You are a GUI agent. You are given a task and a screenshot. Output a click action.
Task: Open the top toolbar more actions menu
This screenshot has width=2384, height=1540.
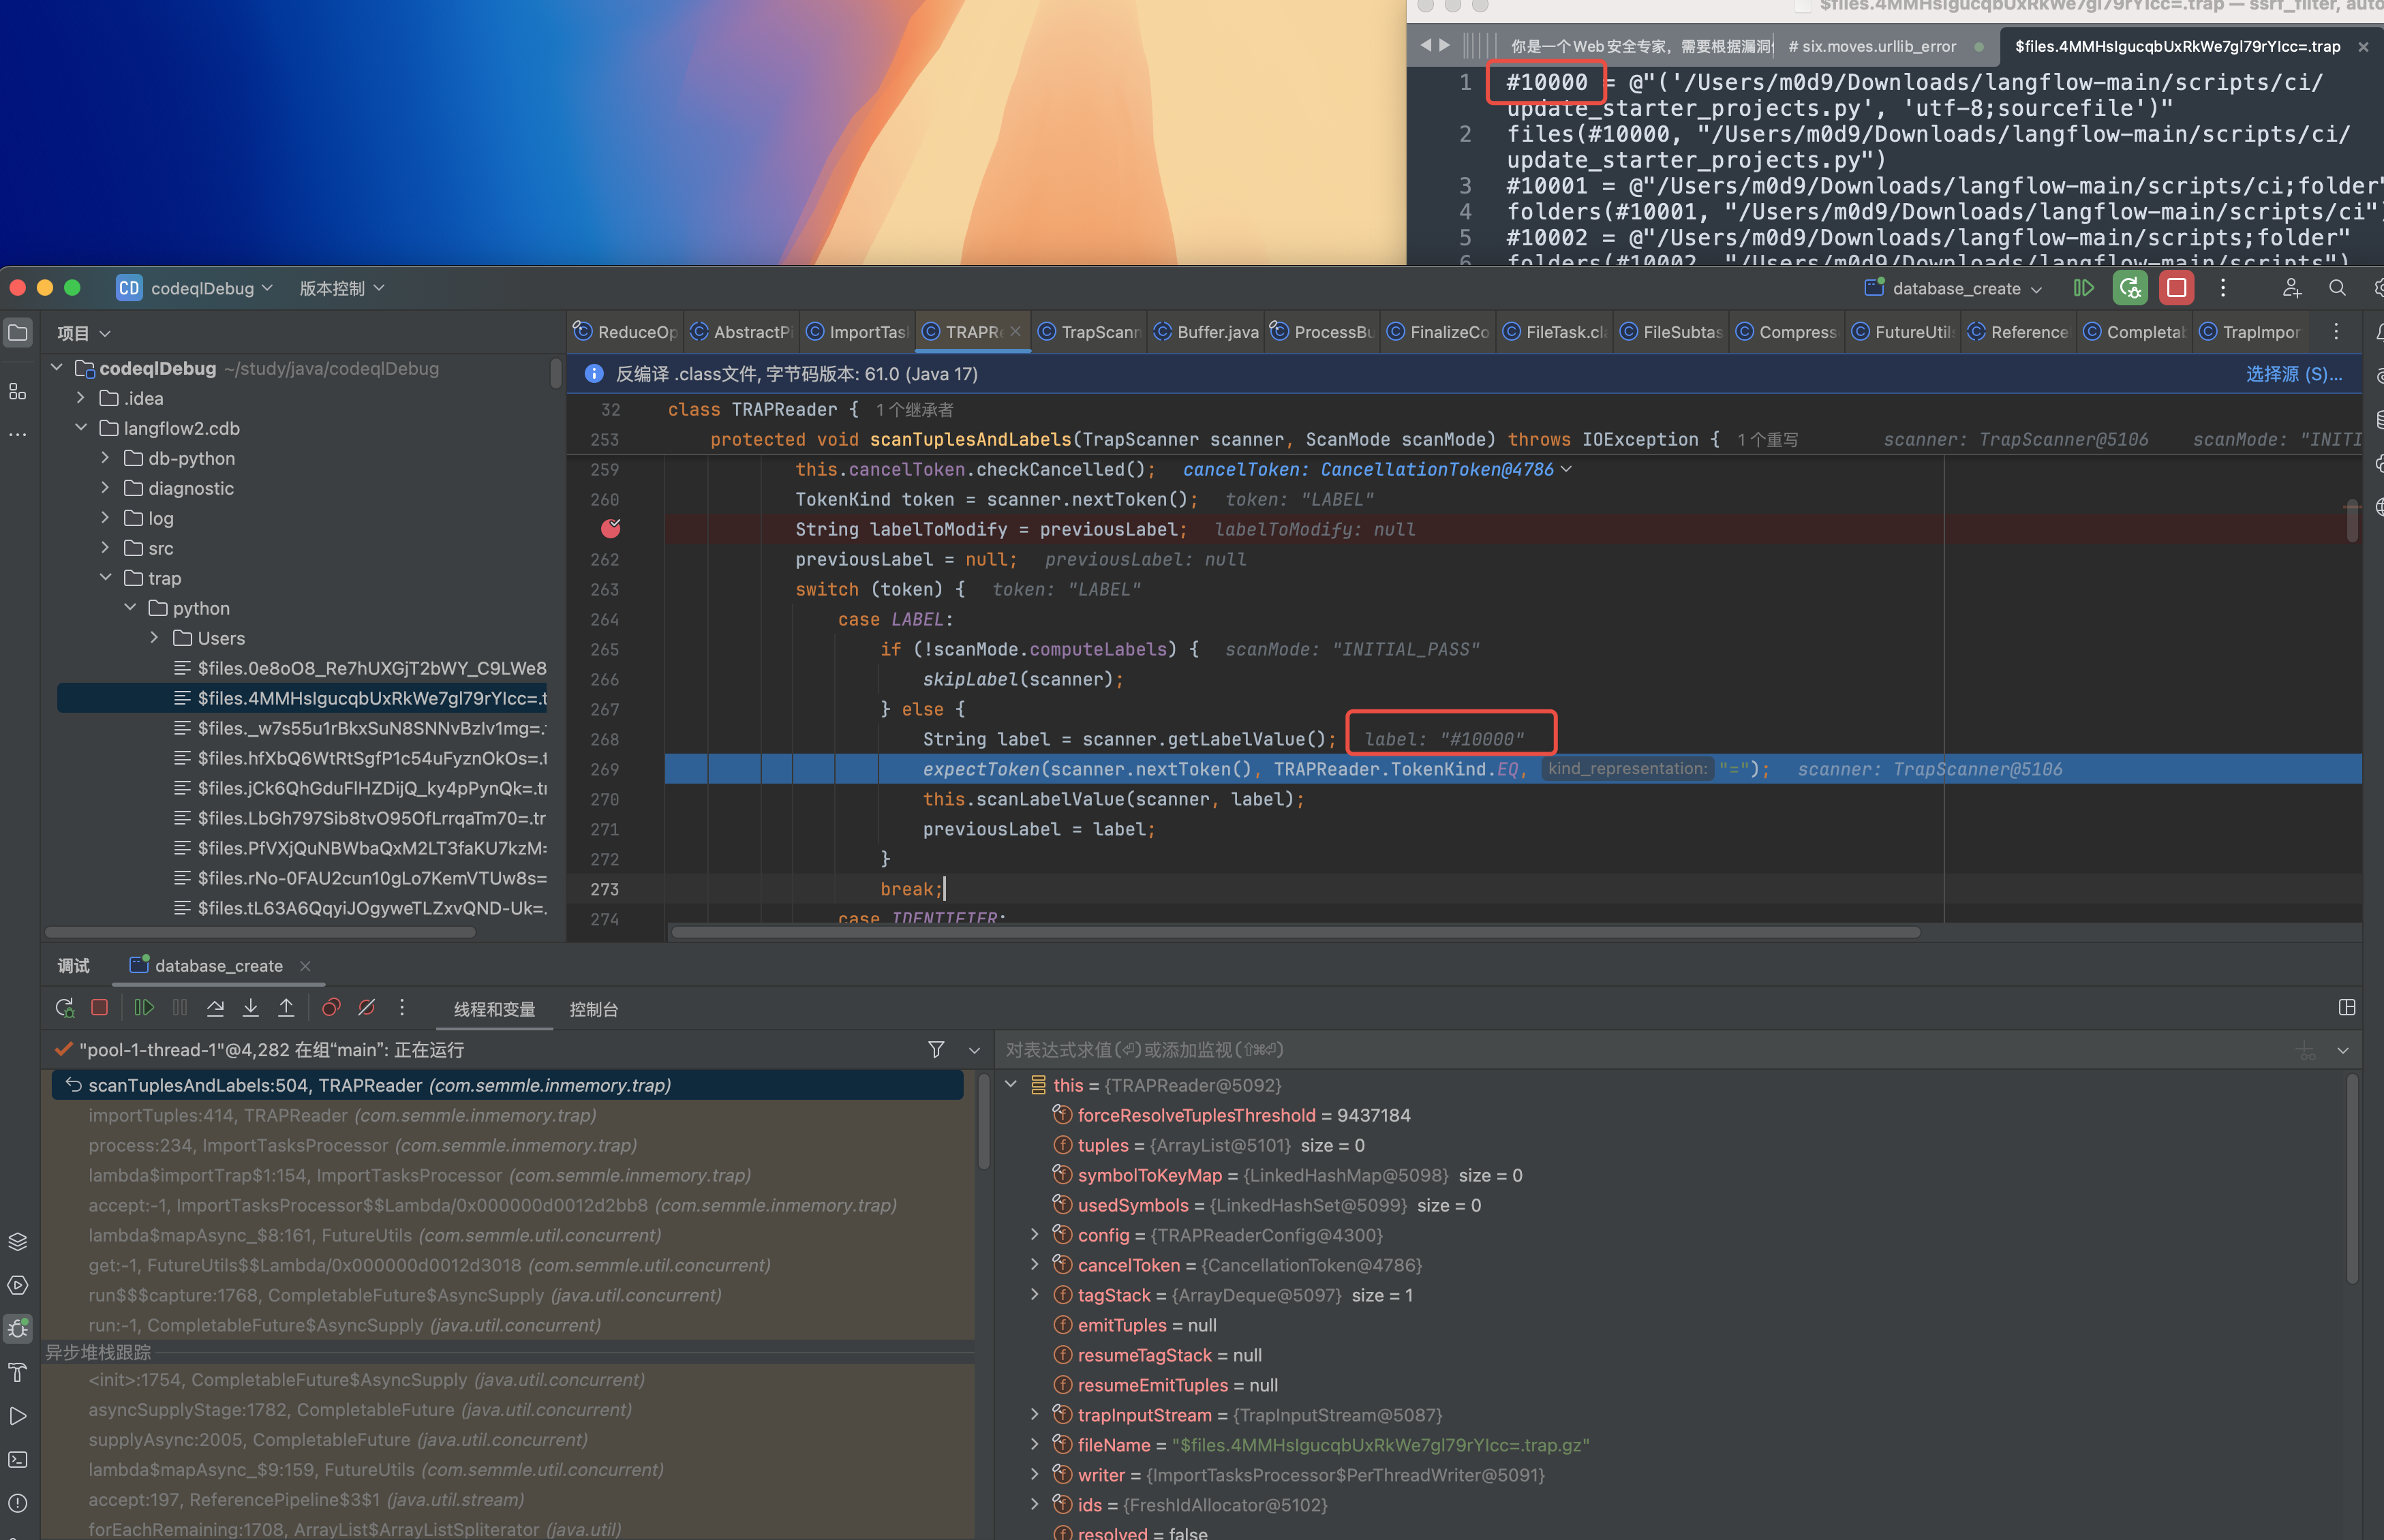tap(2223, 288)
